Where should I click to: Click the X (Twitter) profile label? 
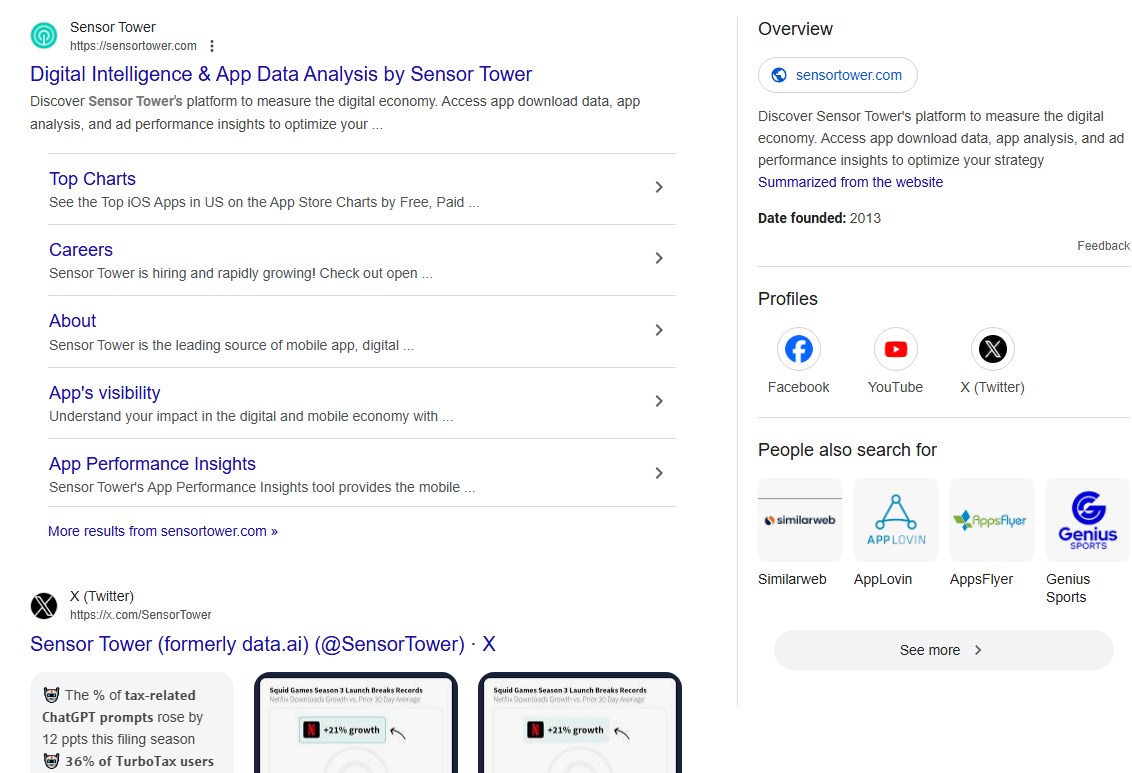point(993,387)
